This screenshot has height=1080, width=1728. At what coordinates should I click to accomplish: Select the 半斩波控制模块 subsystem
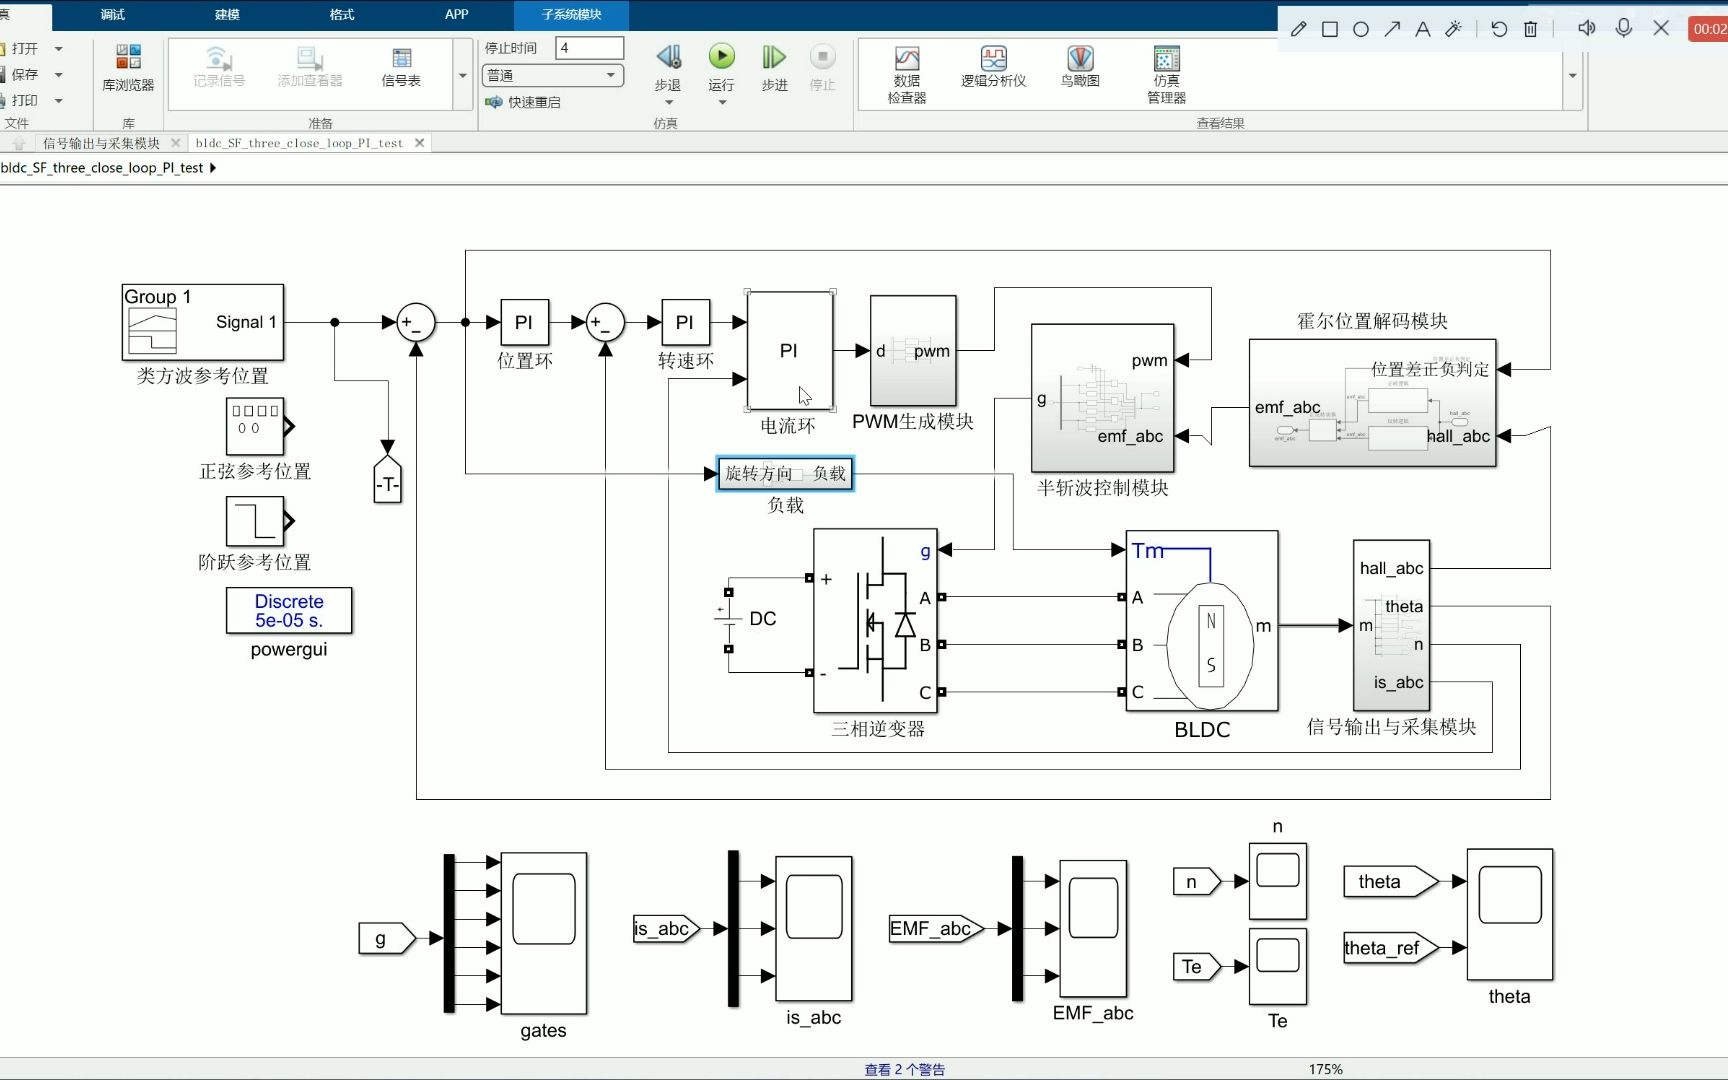tap(1102, 398)
